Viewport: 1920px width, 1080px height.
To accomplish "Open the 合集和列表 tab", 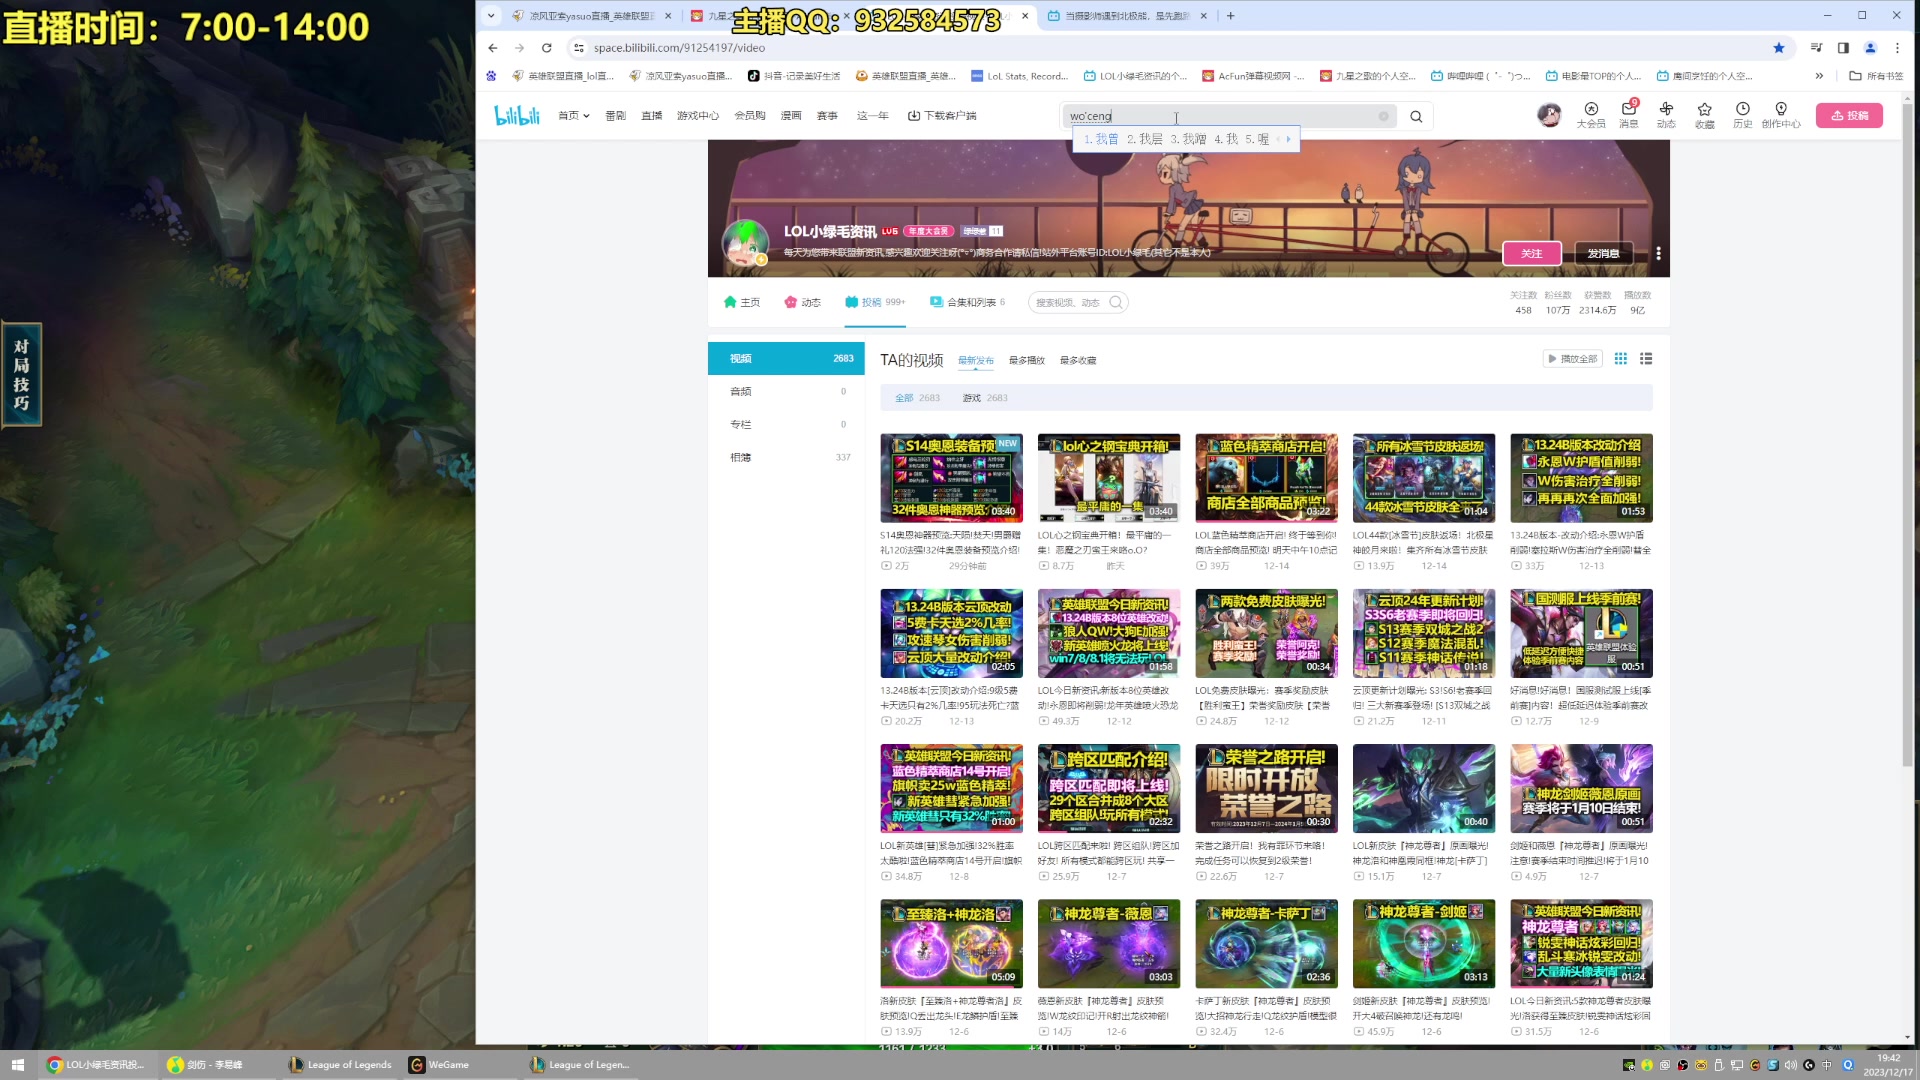I will point(966,302).
